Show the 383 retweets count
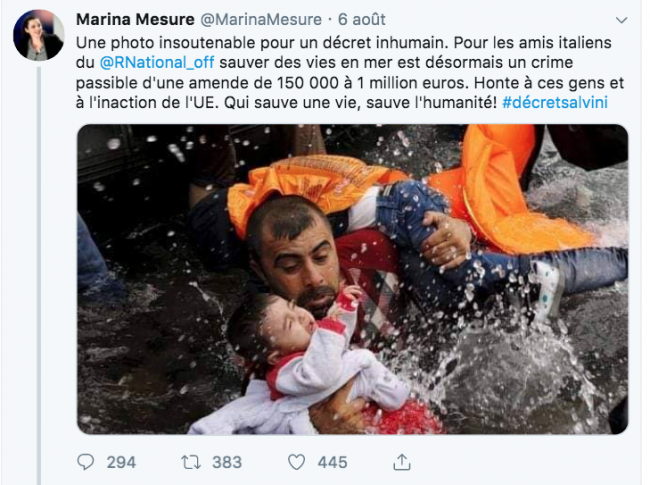The height and width of the screenshot is (485, 650). point(227,462)
